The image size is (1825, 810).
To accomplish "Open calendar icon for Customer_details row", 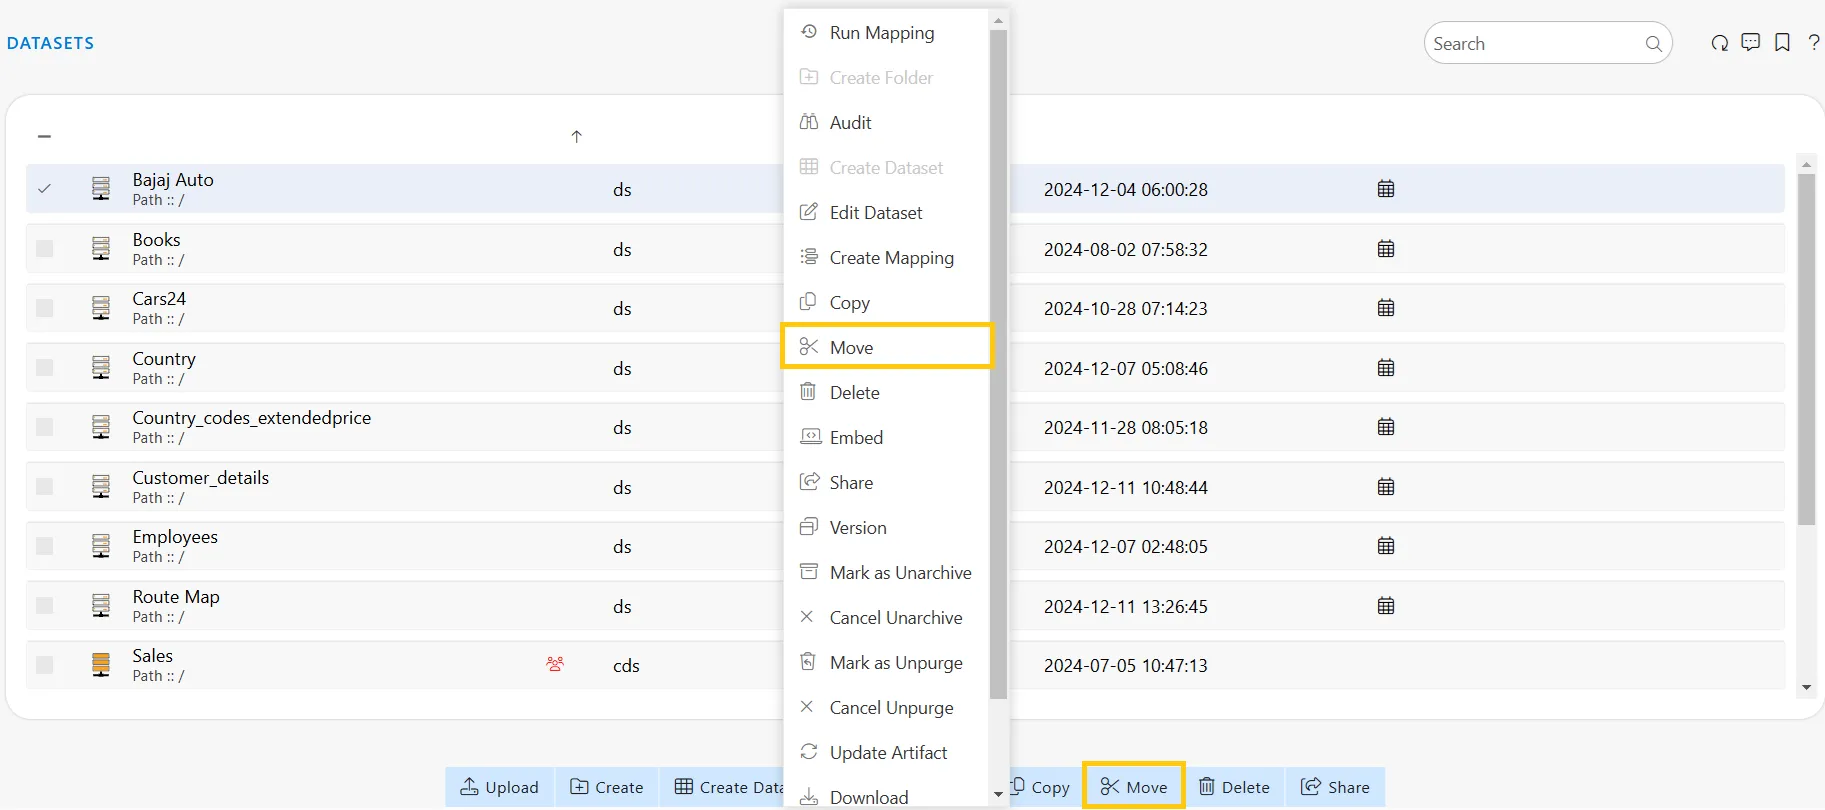I will [x=1386, y=487].
